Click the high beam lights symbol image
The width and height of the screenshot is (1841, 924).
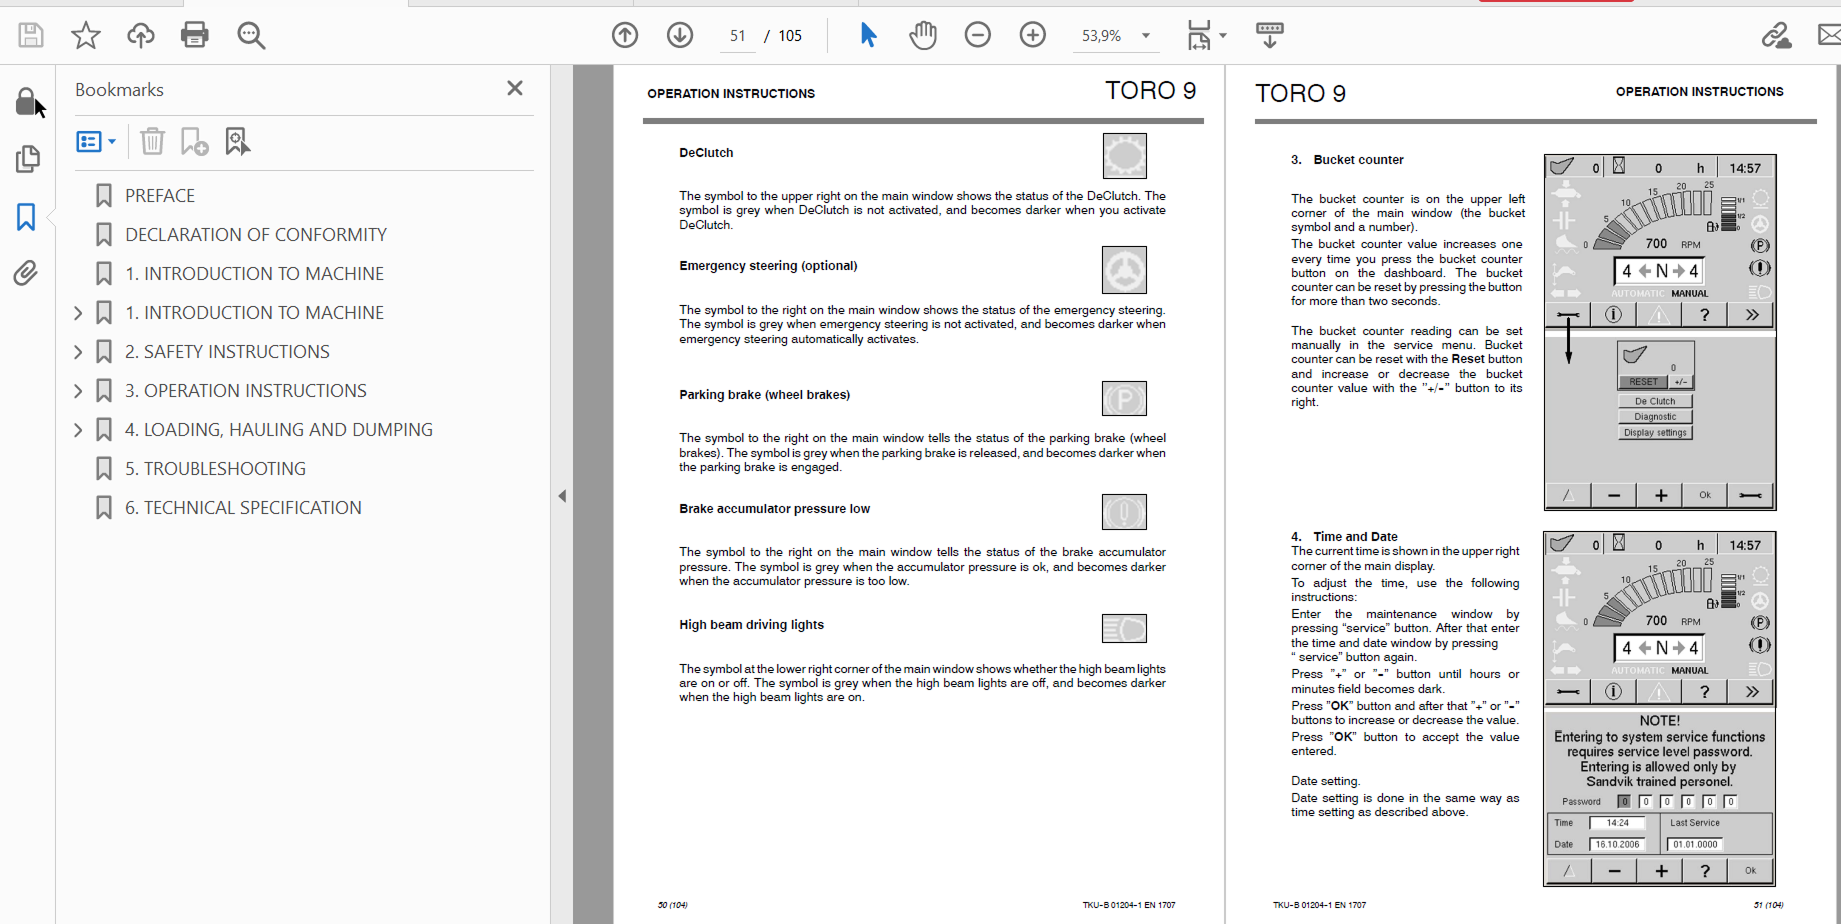point(1124,629)
